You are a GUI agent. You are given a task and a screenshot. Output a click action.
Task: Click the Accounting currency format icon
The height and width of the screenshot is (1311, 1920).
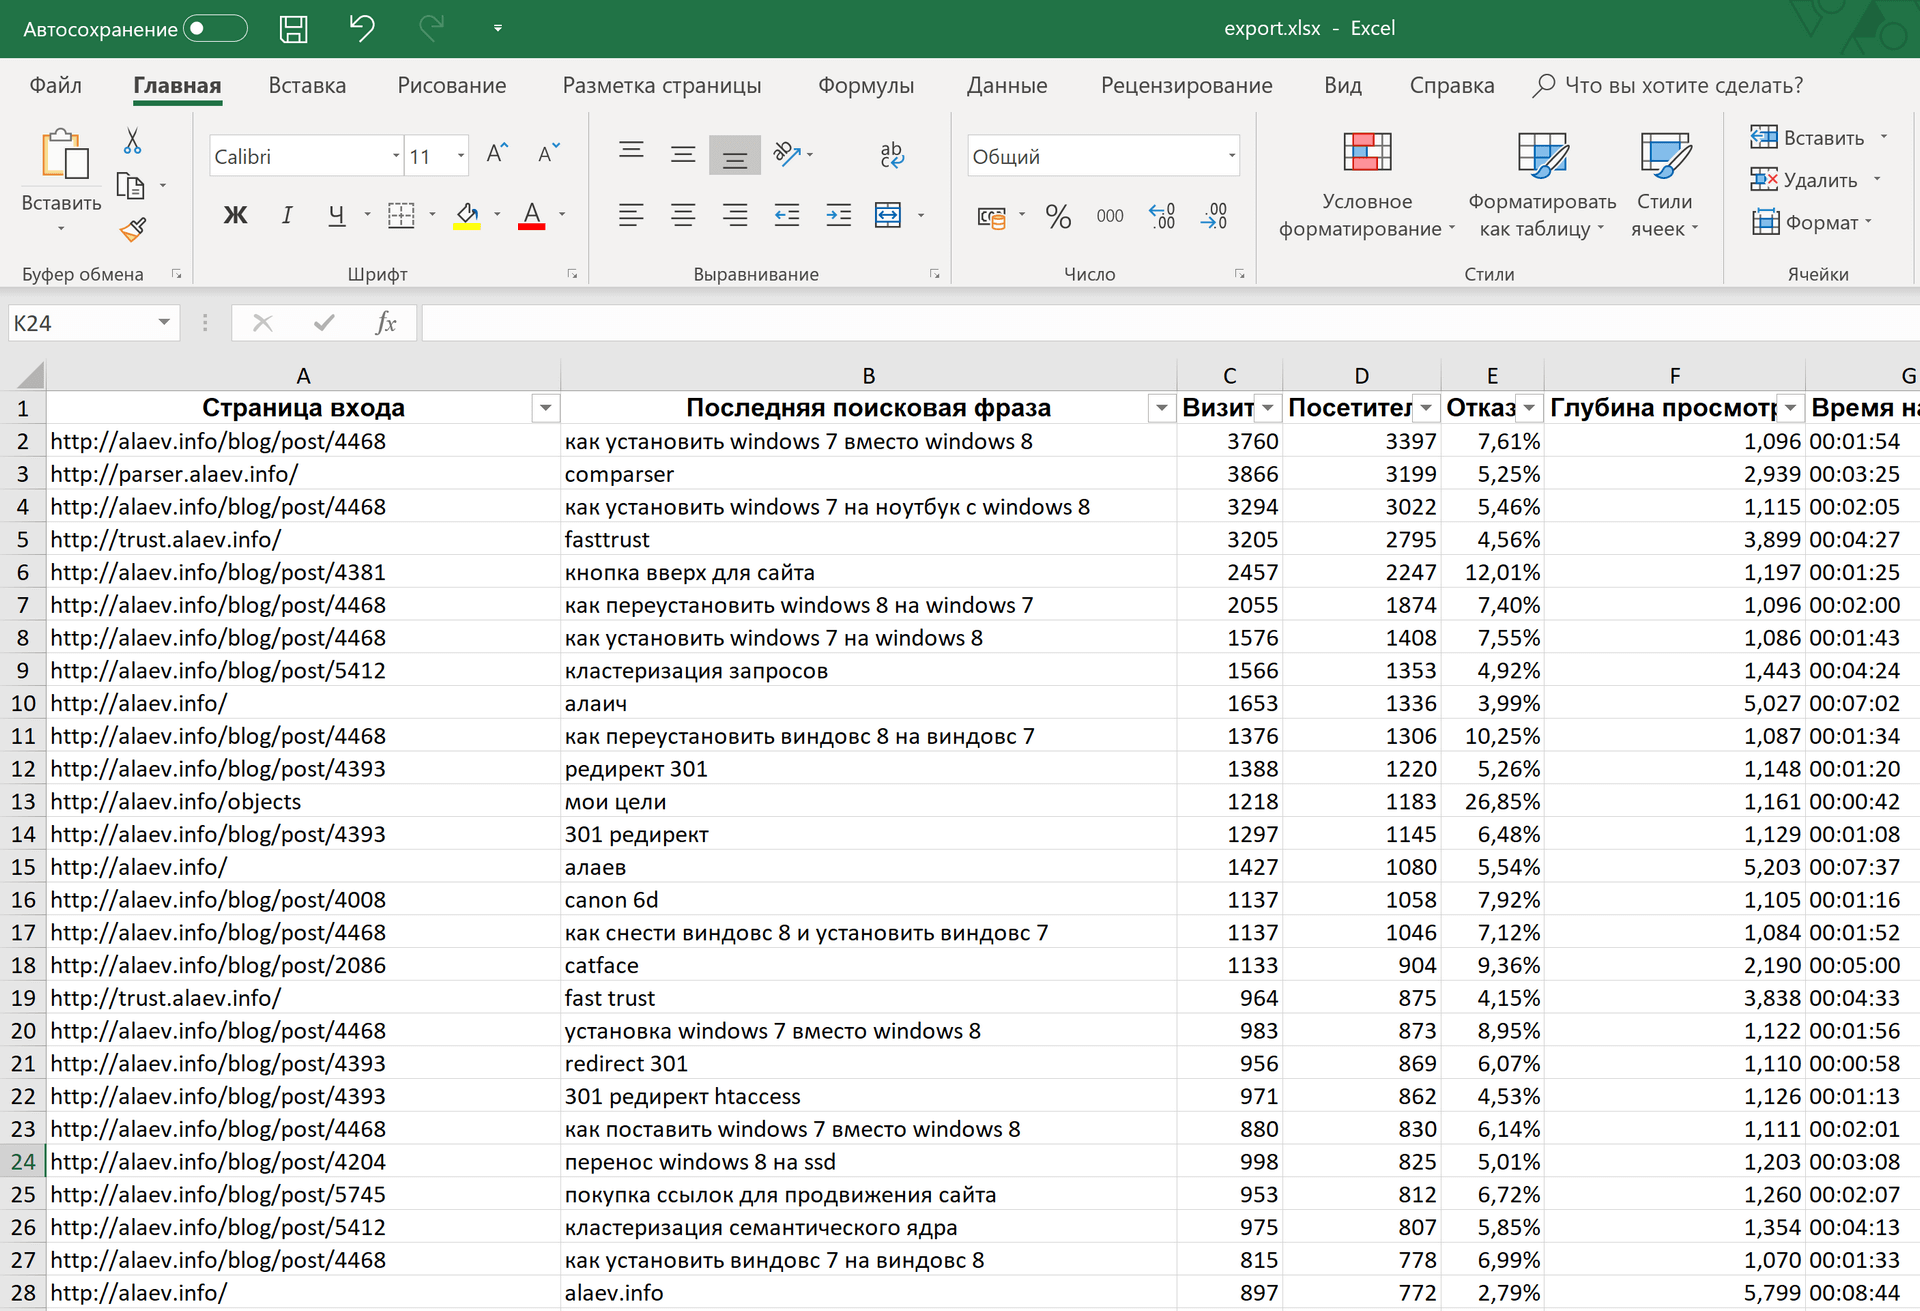(992, 217)
